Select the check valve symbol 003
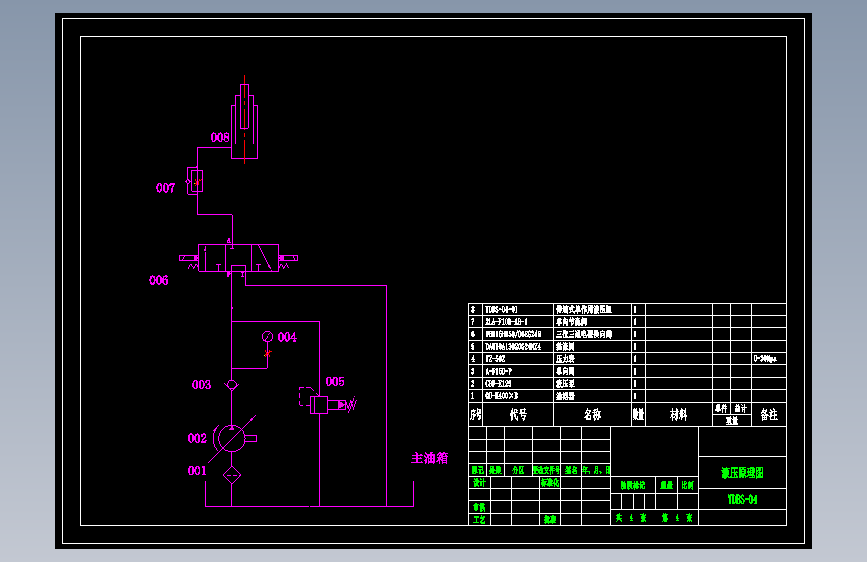Viewport: 867px width, 562px height. click(x=232, y=384)
